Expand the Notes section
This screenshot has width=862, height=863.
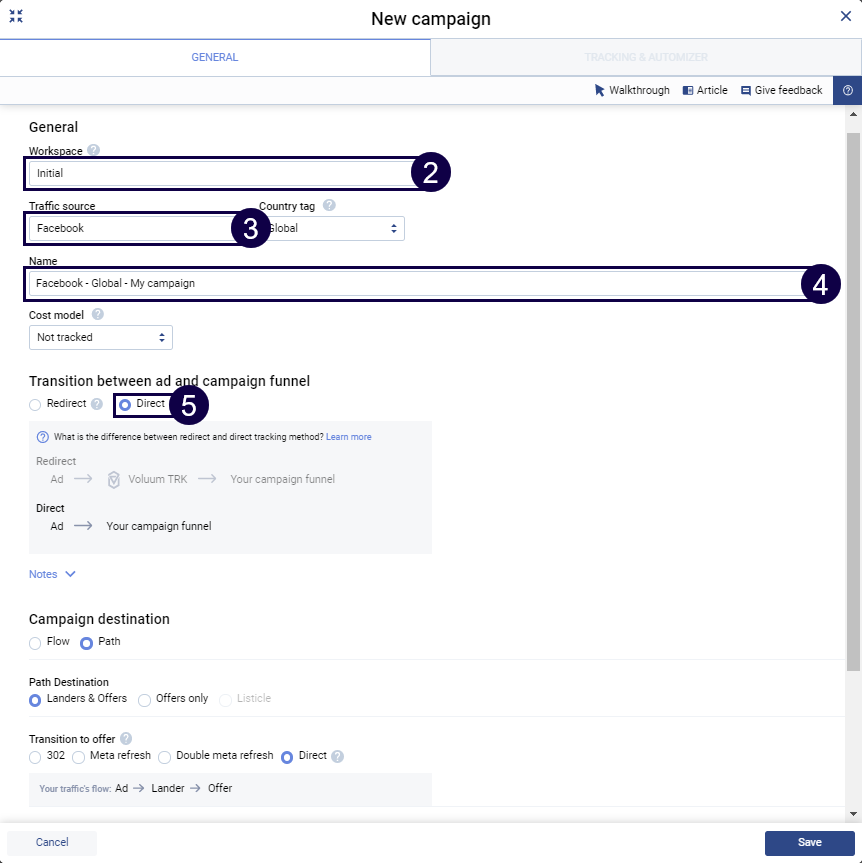pyautogui.click(x=52, y=574)
